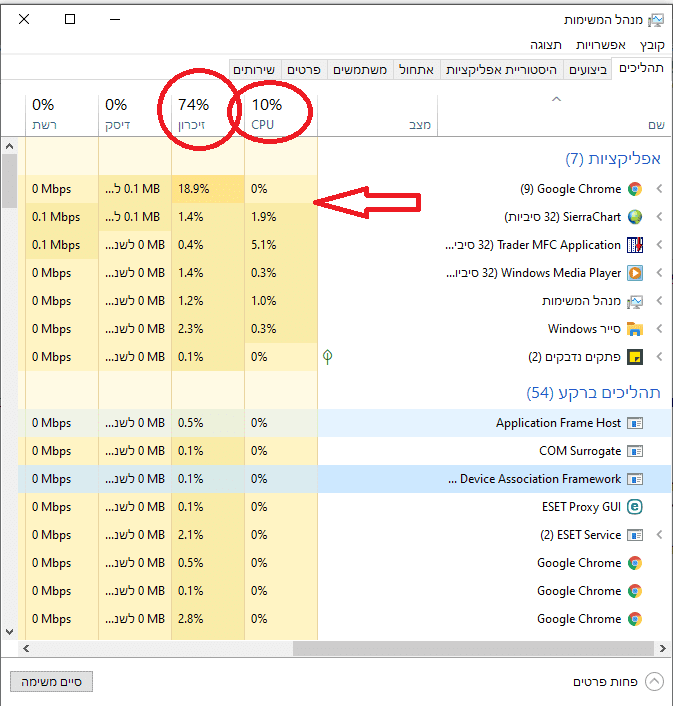673x706 pixels.
Task: Expand the SierraChart process row
Action: point(660,217)
